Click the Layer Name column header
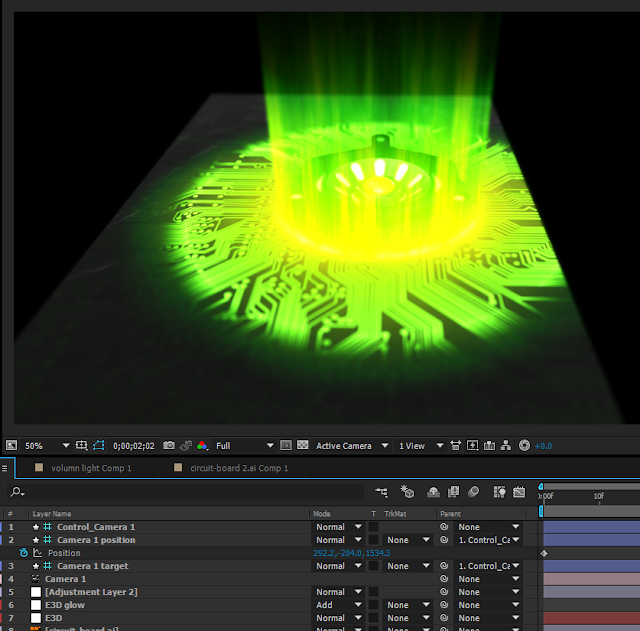Viewport: 640px width, 631px height. [x=52, y=514]
